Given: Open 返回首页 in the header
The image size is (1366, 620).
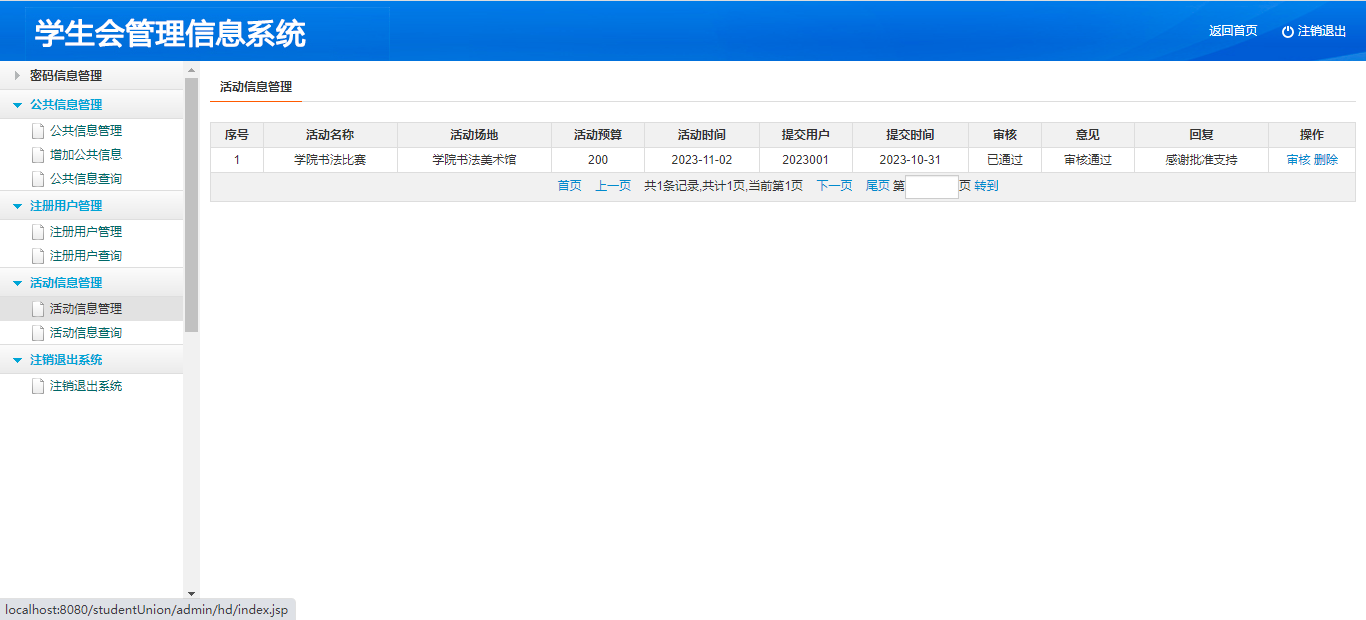Looking at the screenshot, I should (x=1232, y=31).
